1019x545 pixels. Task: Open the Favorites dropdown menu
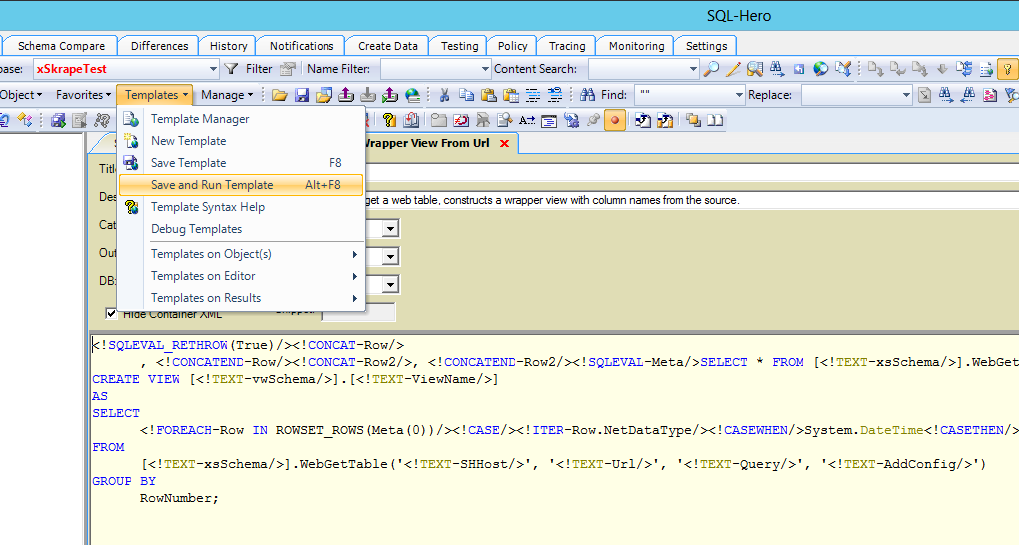pyautogui.click(x=83, y=95)
